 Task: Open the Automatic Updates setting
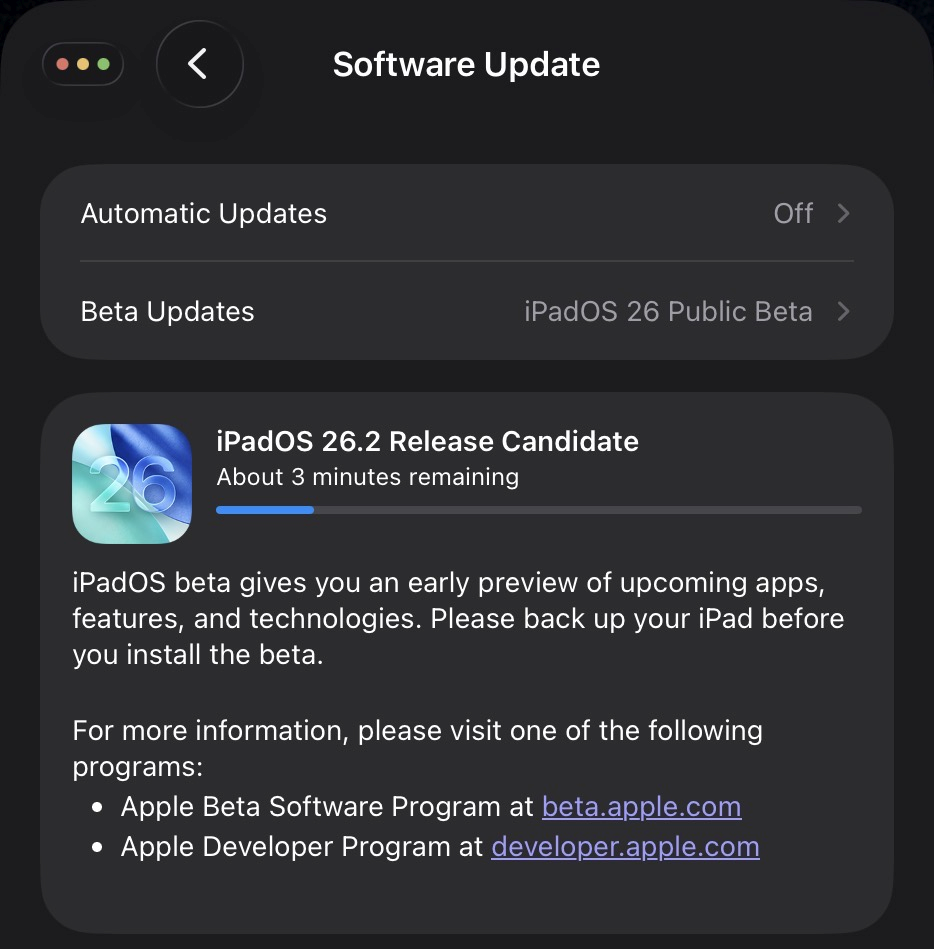[x=204, y=214]
